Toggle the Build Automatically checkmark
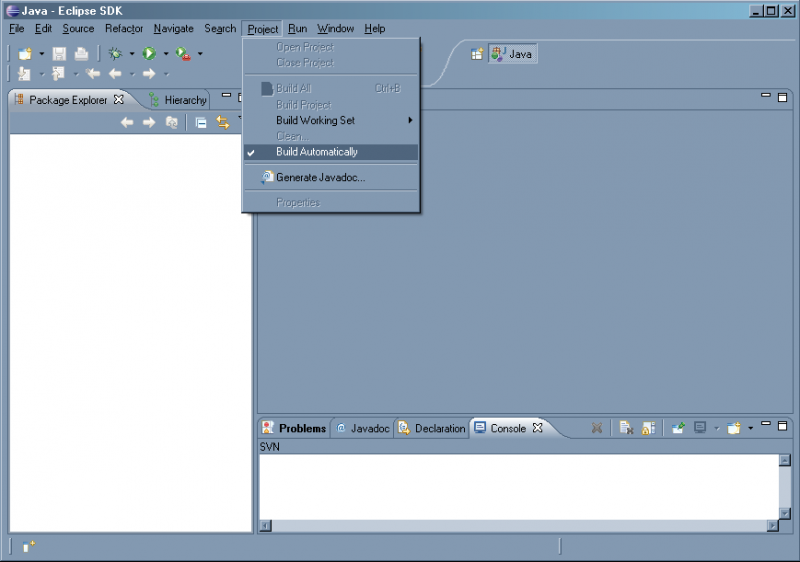 (251, 152)
